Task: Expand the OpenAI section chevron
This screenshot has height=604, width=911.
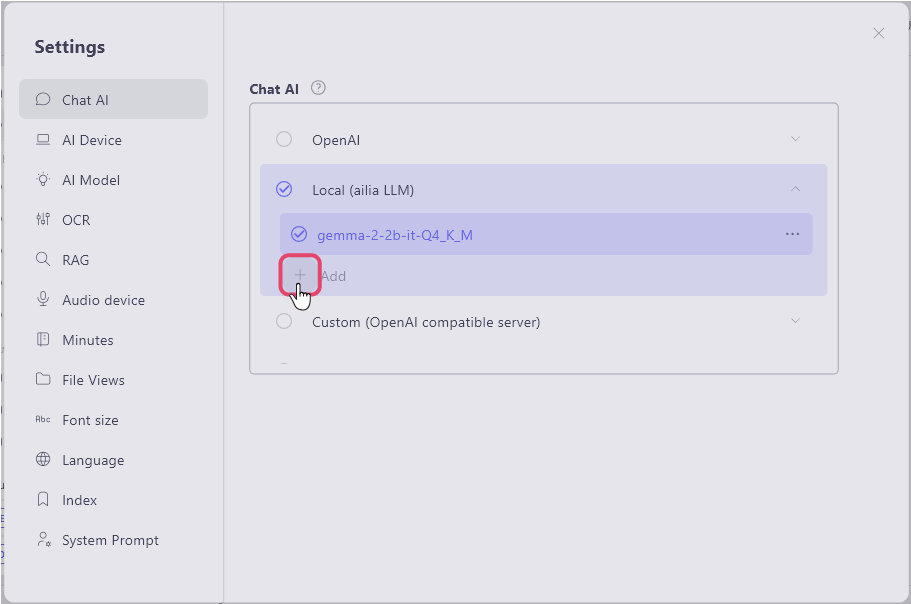Action: [796, 139]
